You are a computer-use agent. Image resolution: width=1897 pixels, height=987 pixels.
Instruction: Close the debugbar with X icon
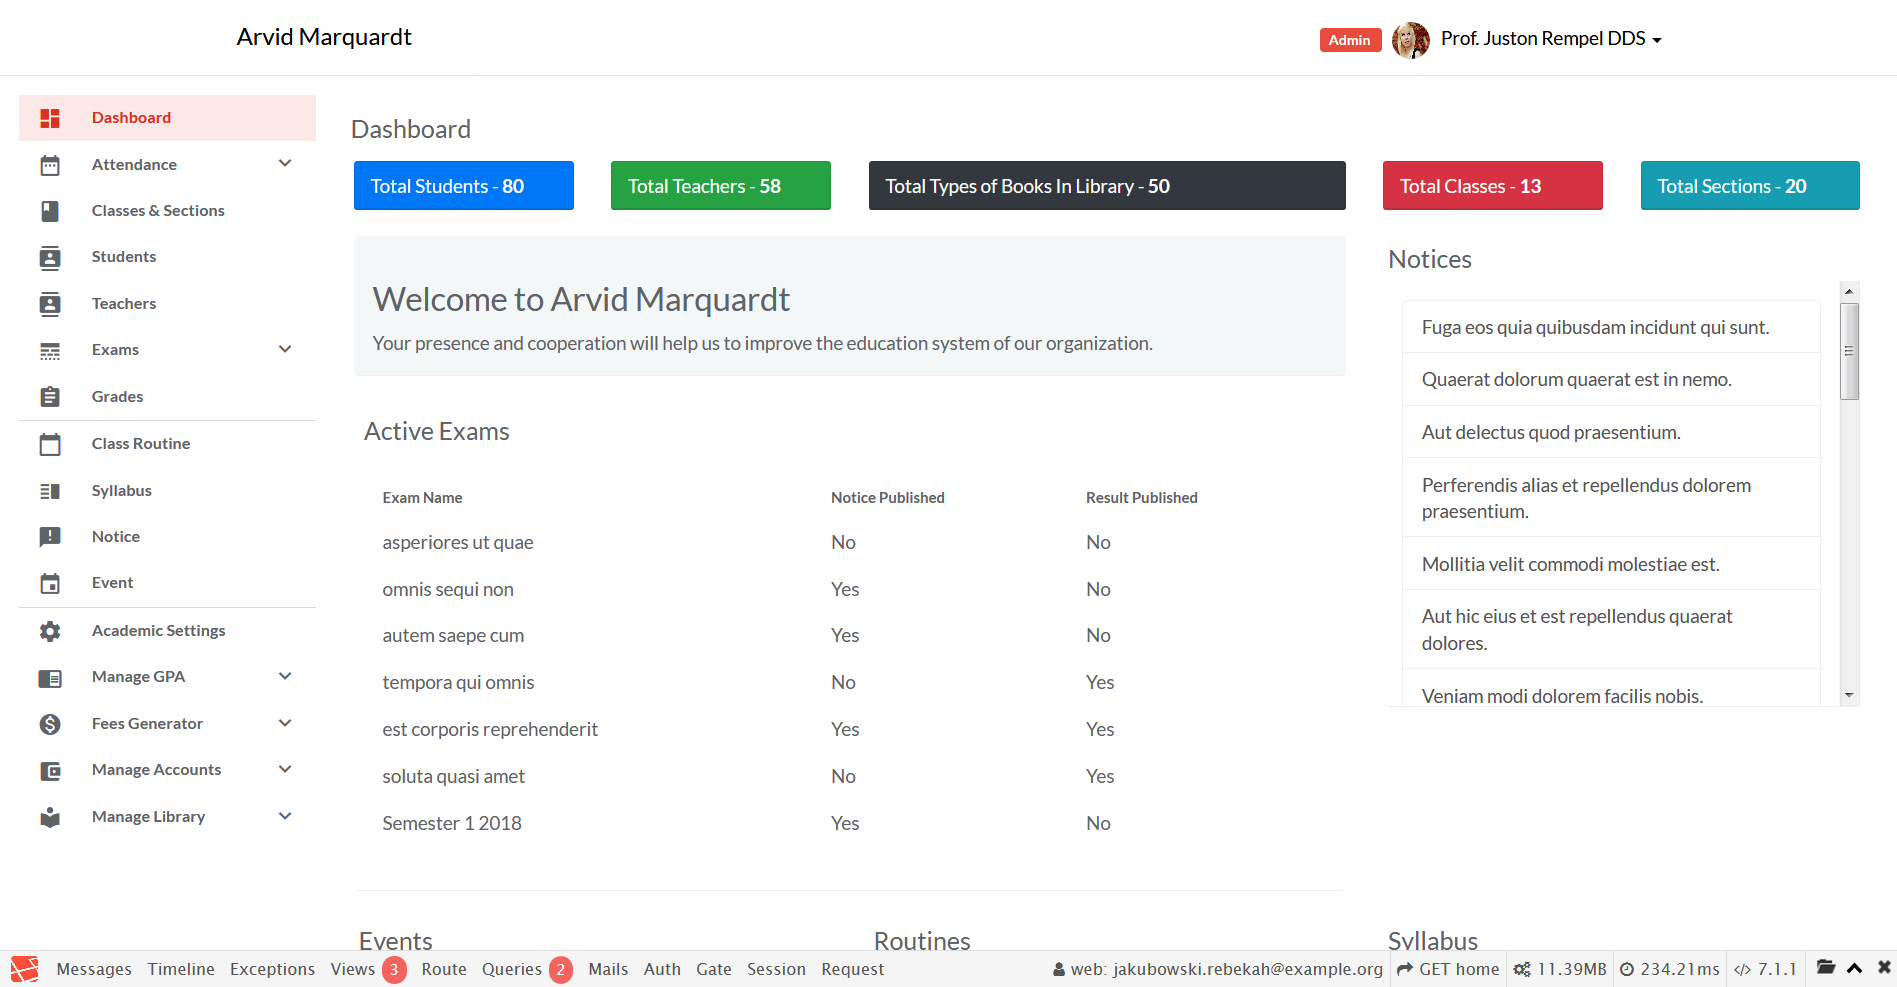1884,967
